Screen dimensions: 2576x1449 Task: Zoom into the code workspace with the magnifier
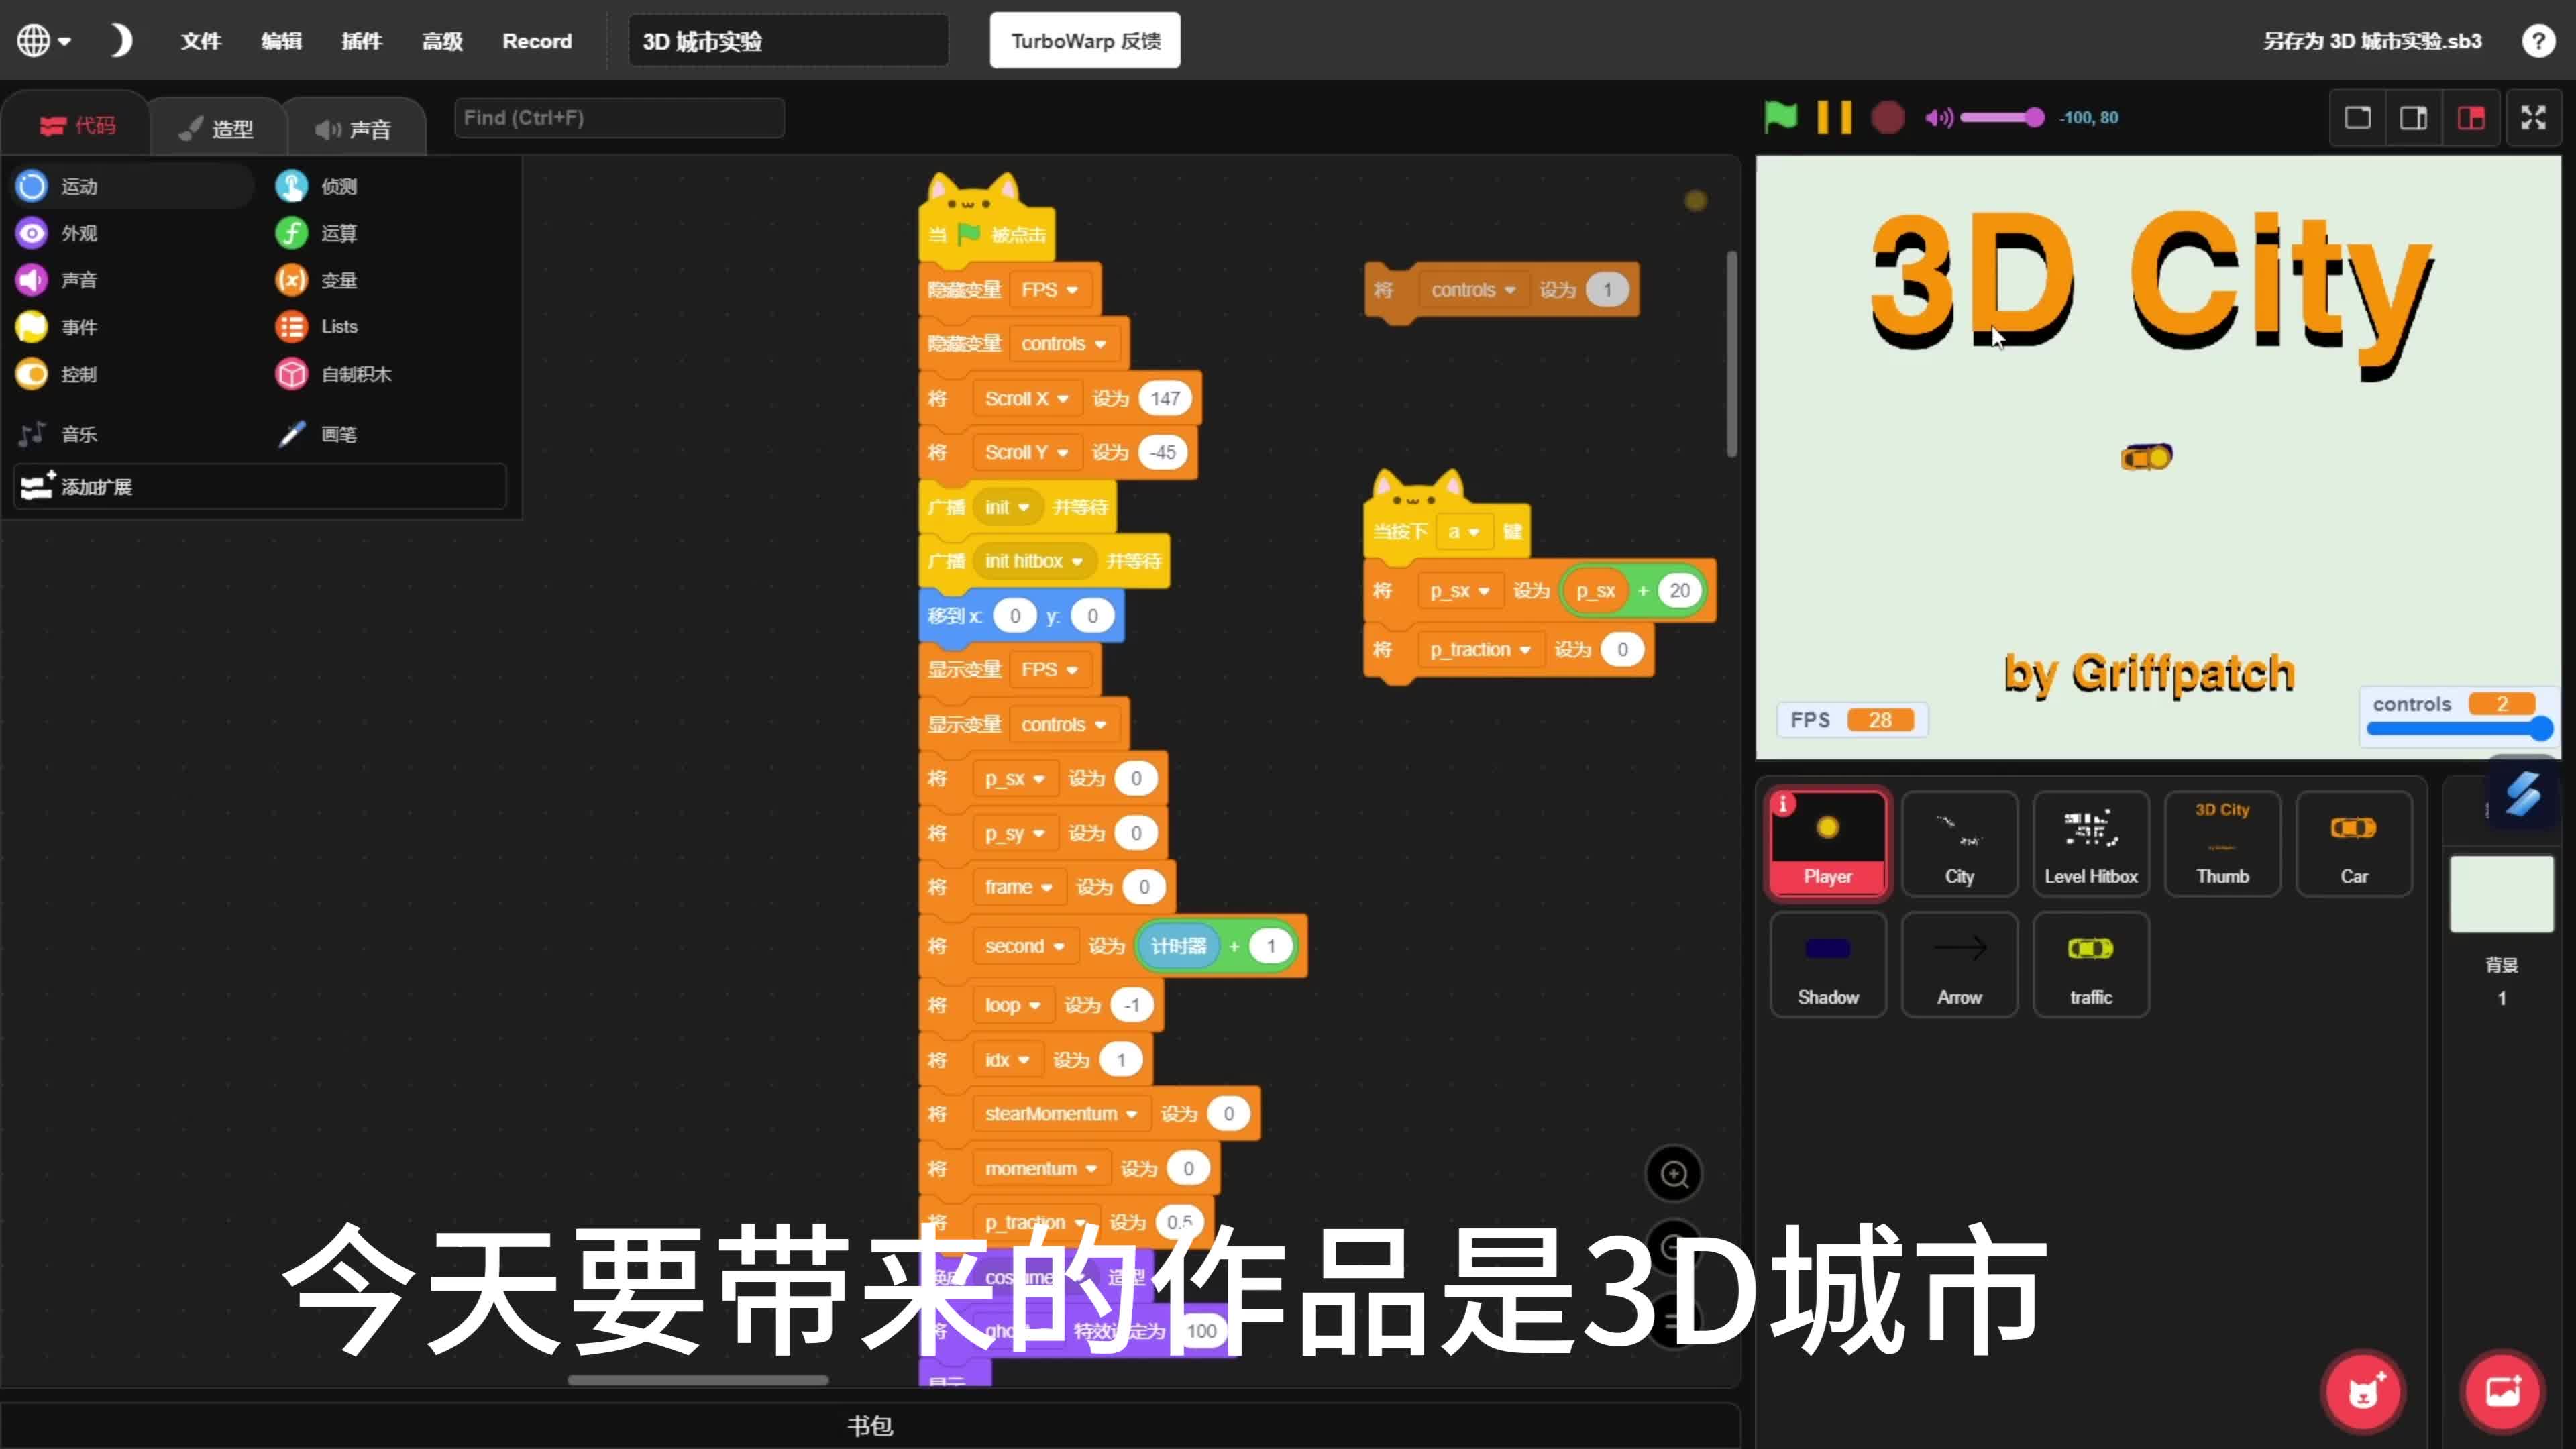pyautogui.click(x=1674, y=1174)
